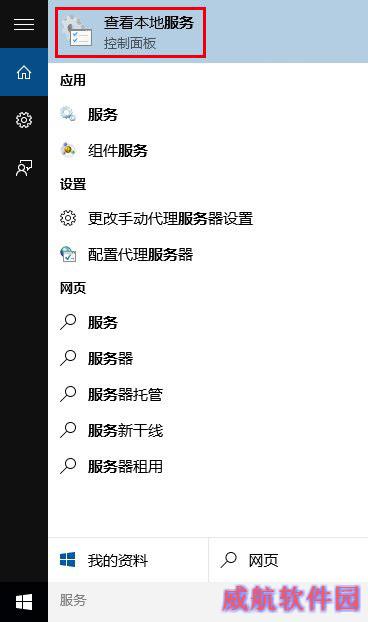
Task: Click the search box containing 服务
Action: (x=208, y=600)
